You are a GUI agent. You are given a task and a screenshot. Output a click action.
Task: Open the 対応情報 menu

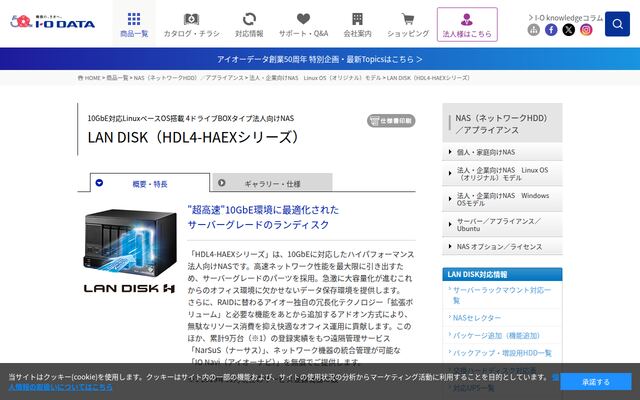pos(249,24)
